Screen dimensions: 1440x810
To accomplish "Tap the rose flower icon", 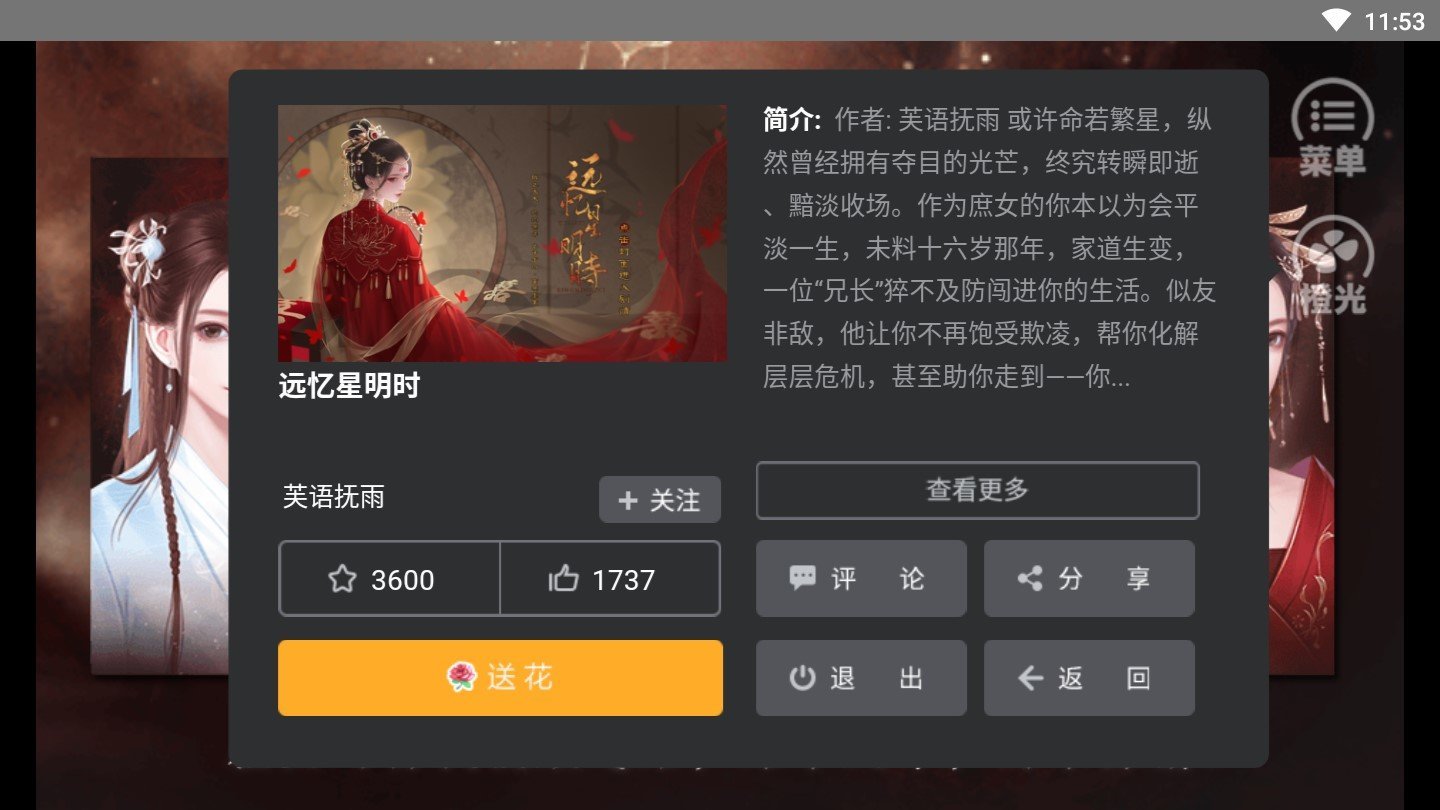I will [462, 678].
